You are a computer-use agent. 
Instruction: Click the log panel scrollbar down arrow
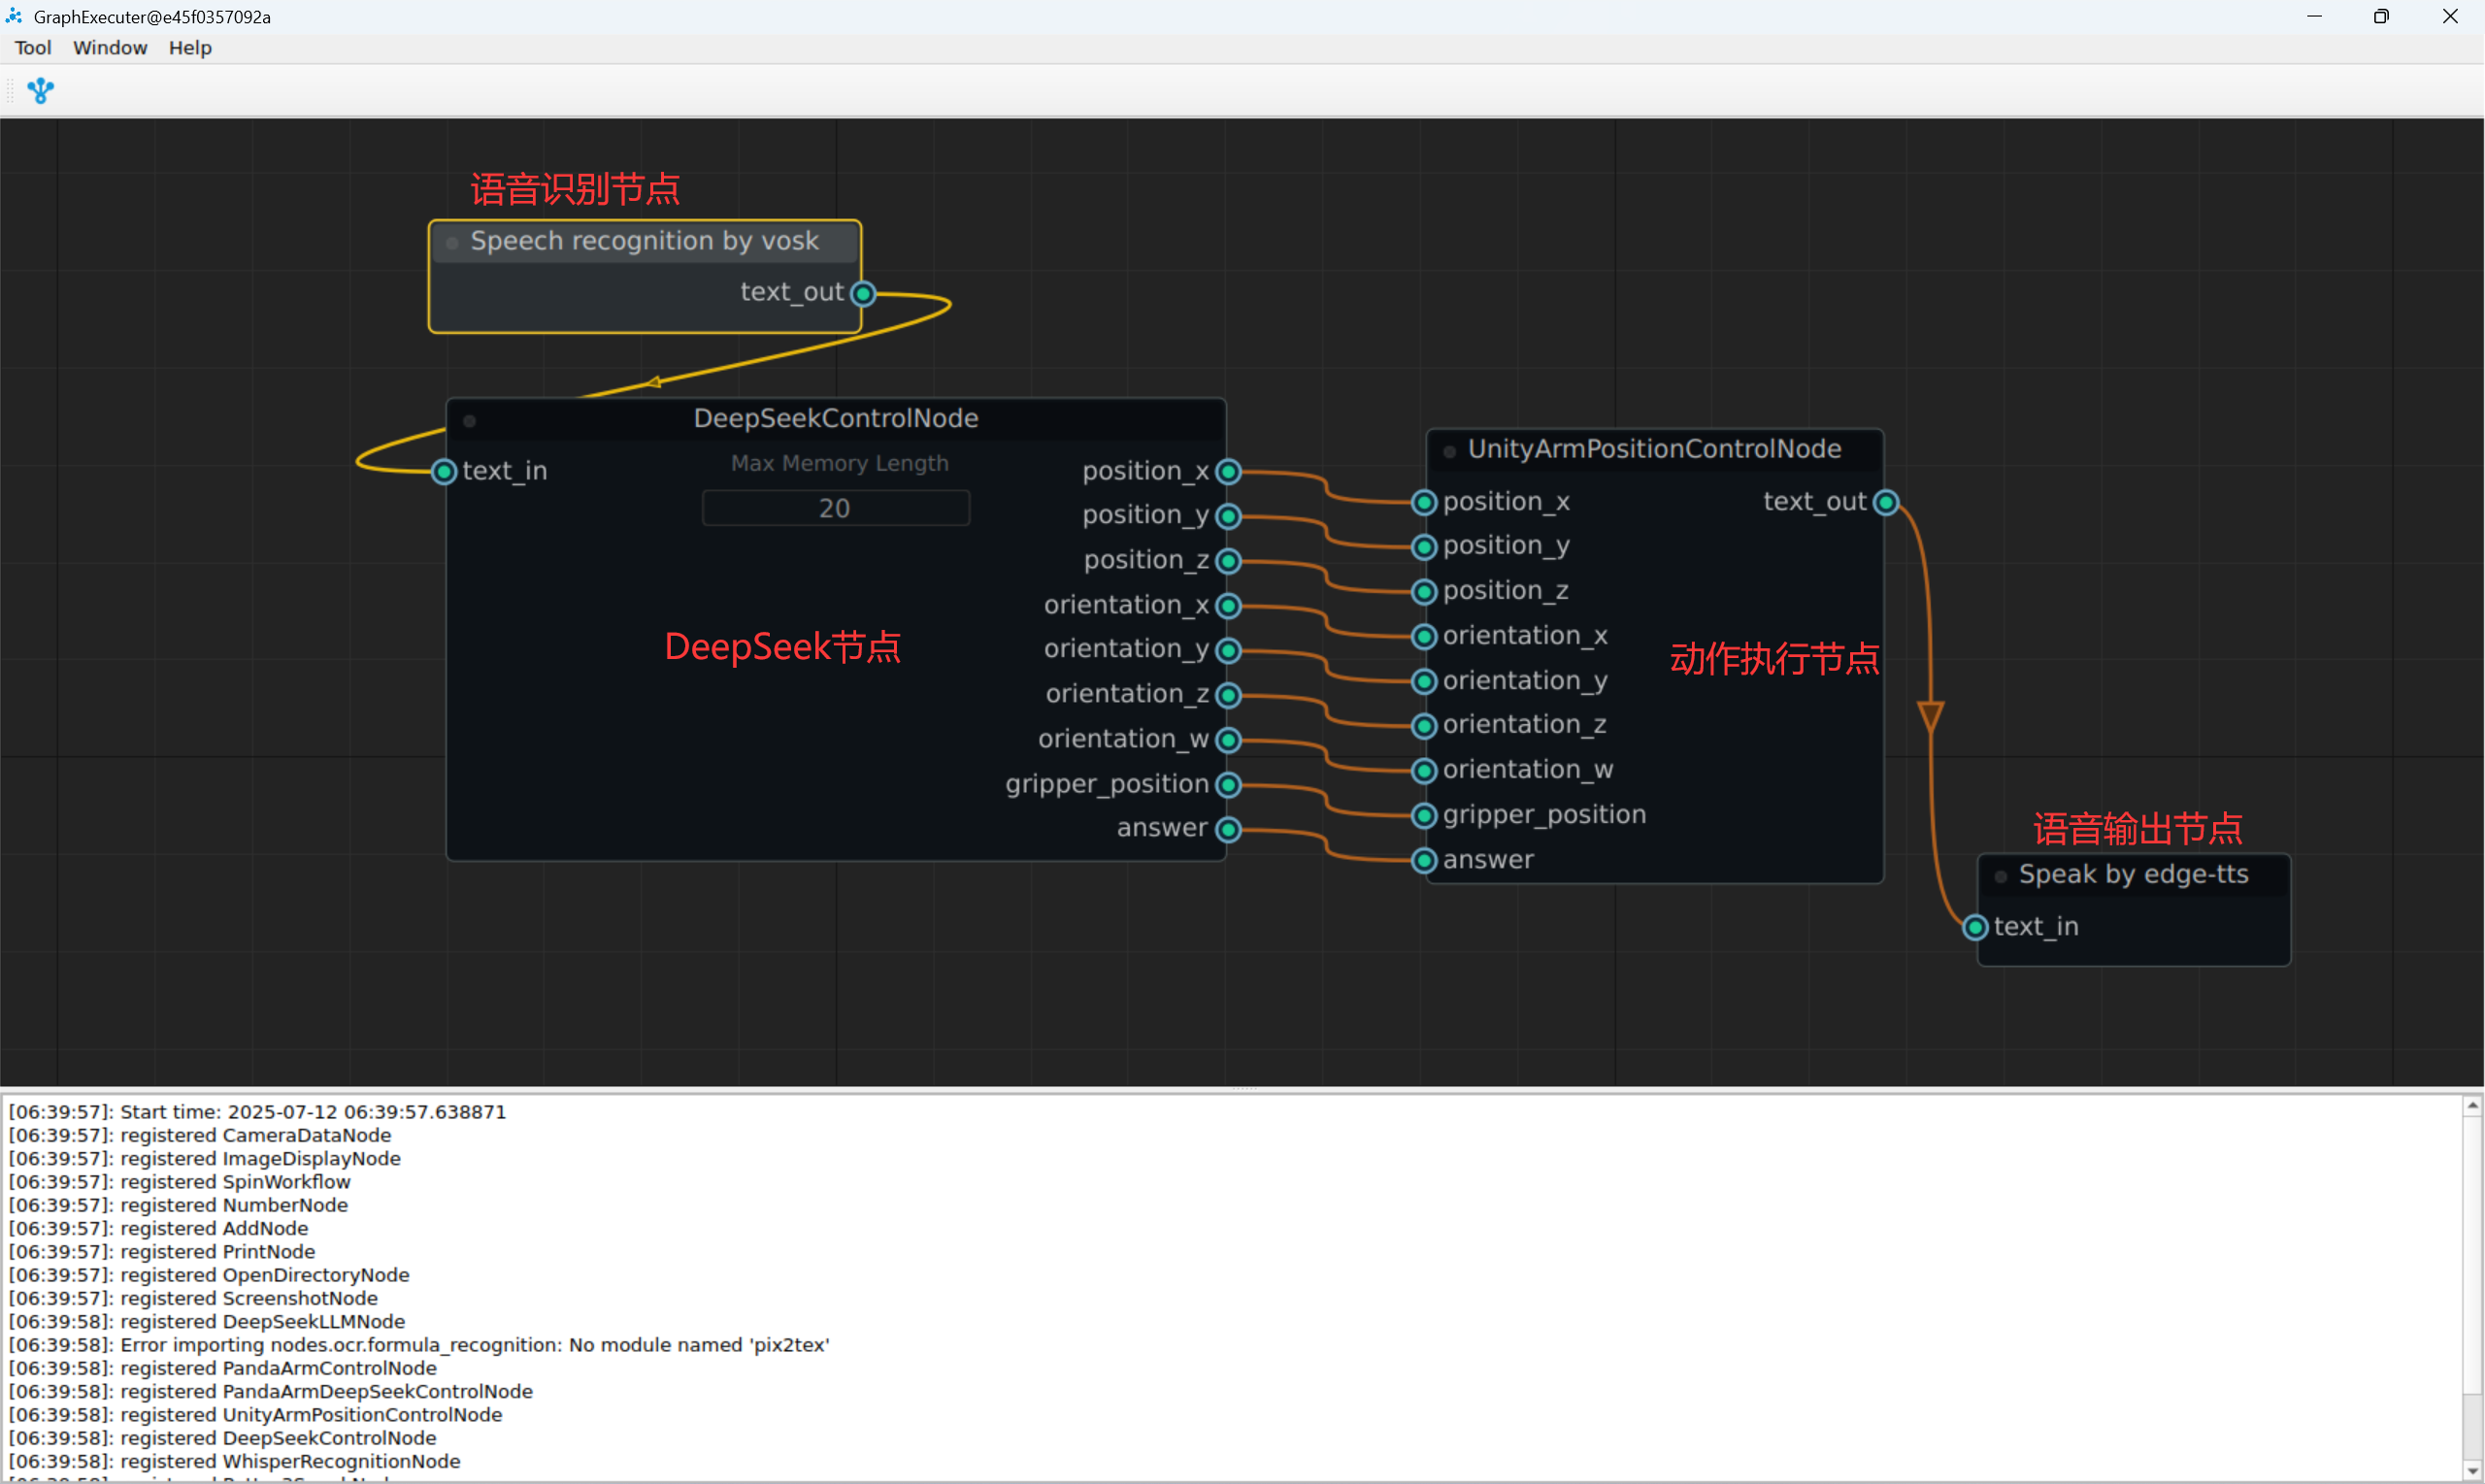coord(2473,1472)
